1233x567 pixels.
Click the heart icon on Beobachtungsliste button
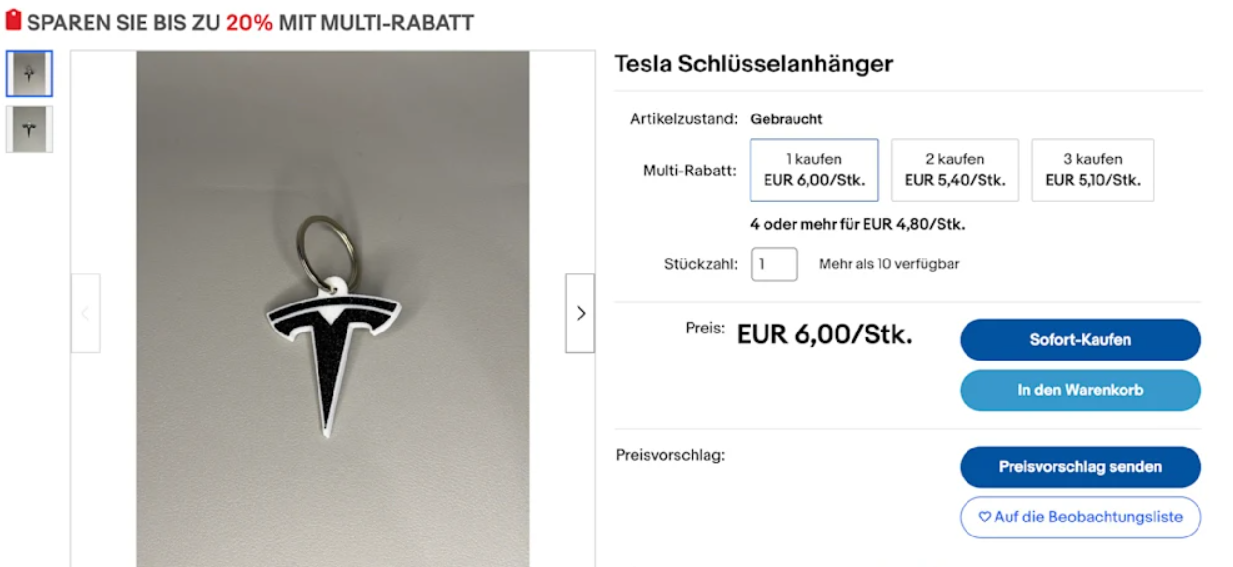point(984,517)
